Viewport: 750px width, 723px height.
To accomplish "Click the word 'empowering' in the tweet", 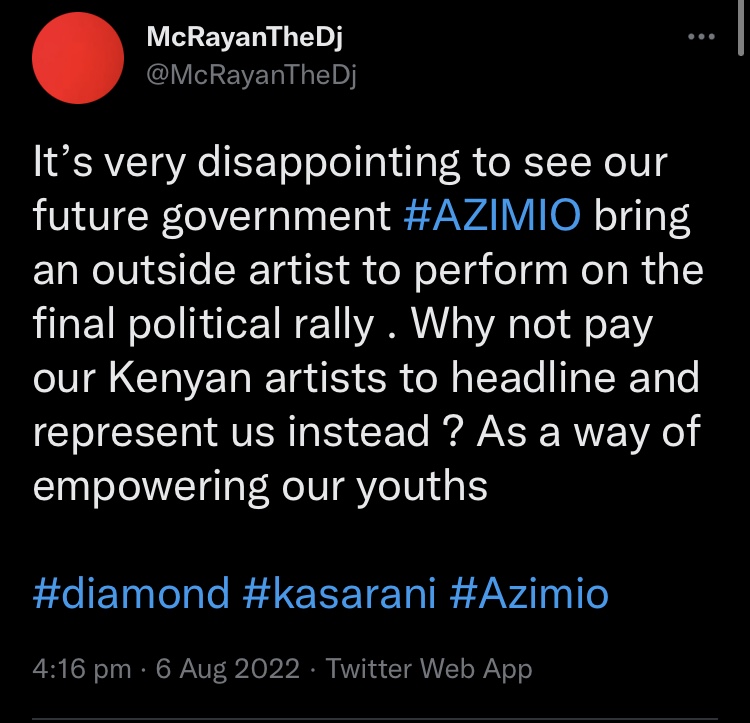I will click(x=151, y=487).
